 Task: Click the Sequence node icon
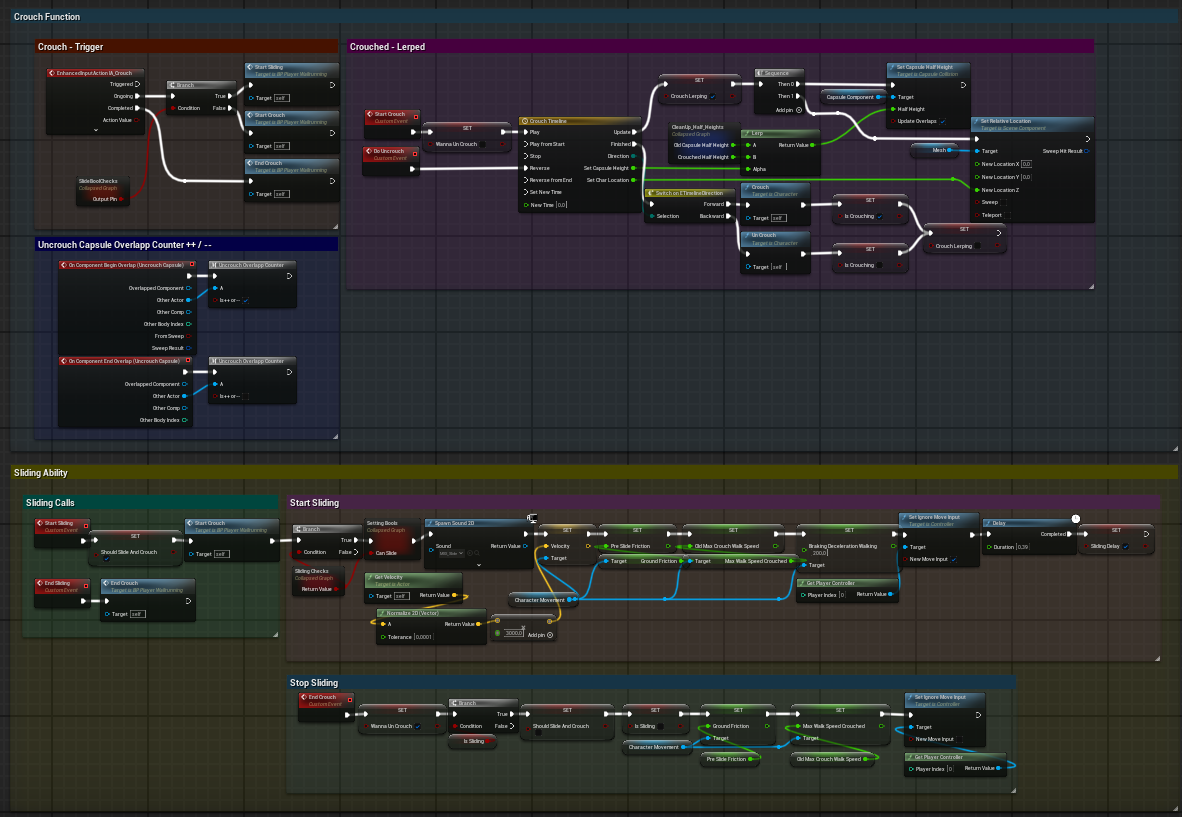pos(760,73)
